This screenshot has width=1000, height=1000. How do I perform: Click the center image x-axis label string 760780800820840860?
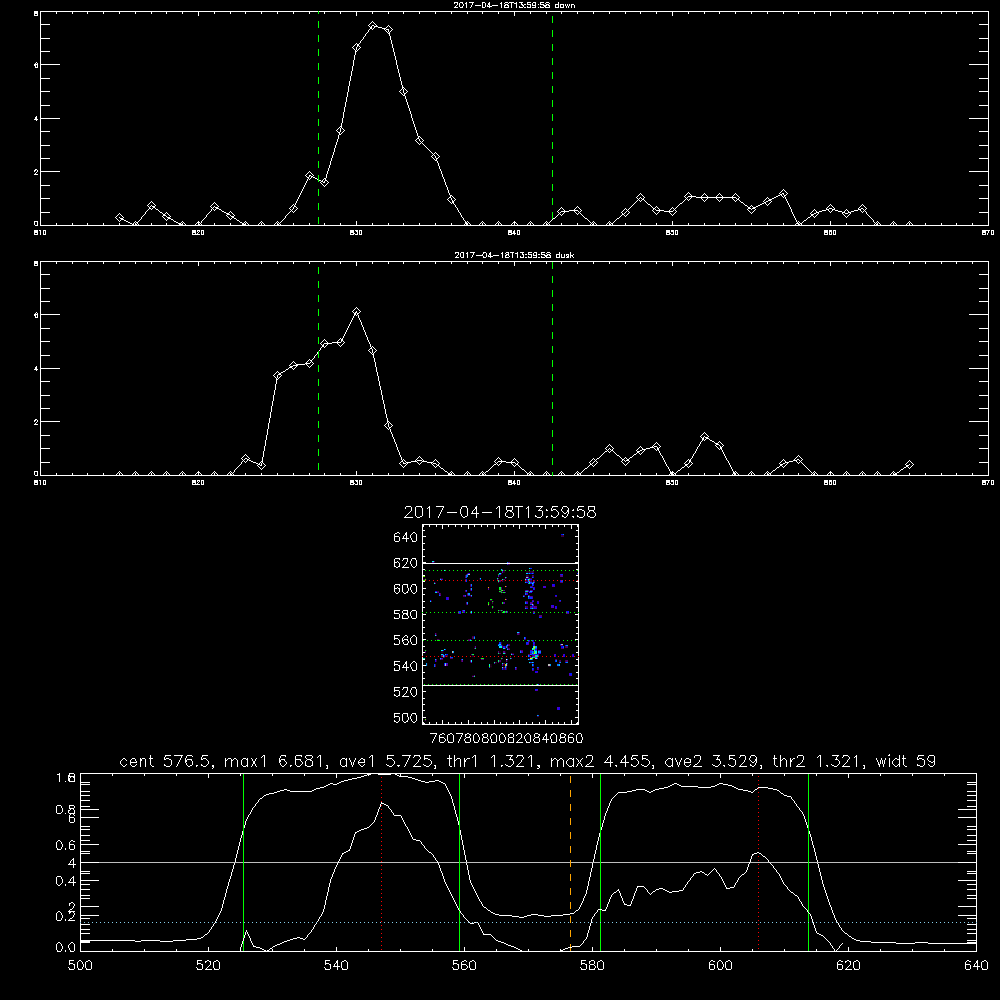tap(506, 738)
